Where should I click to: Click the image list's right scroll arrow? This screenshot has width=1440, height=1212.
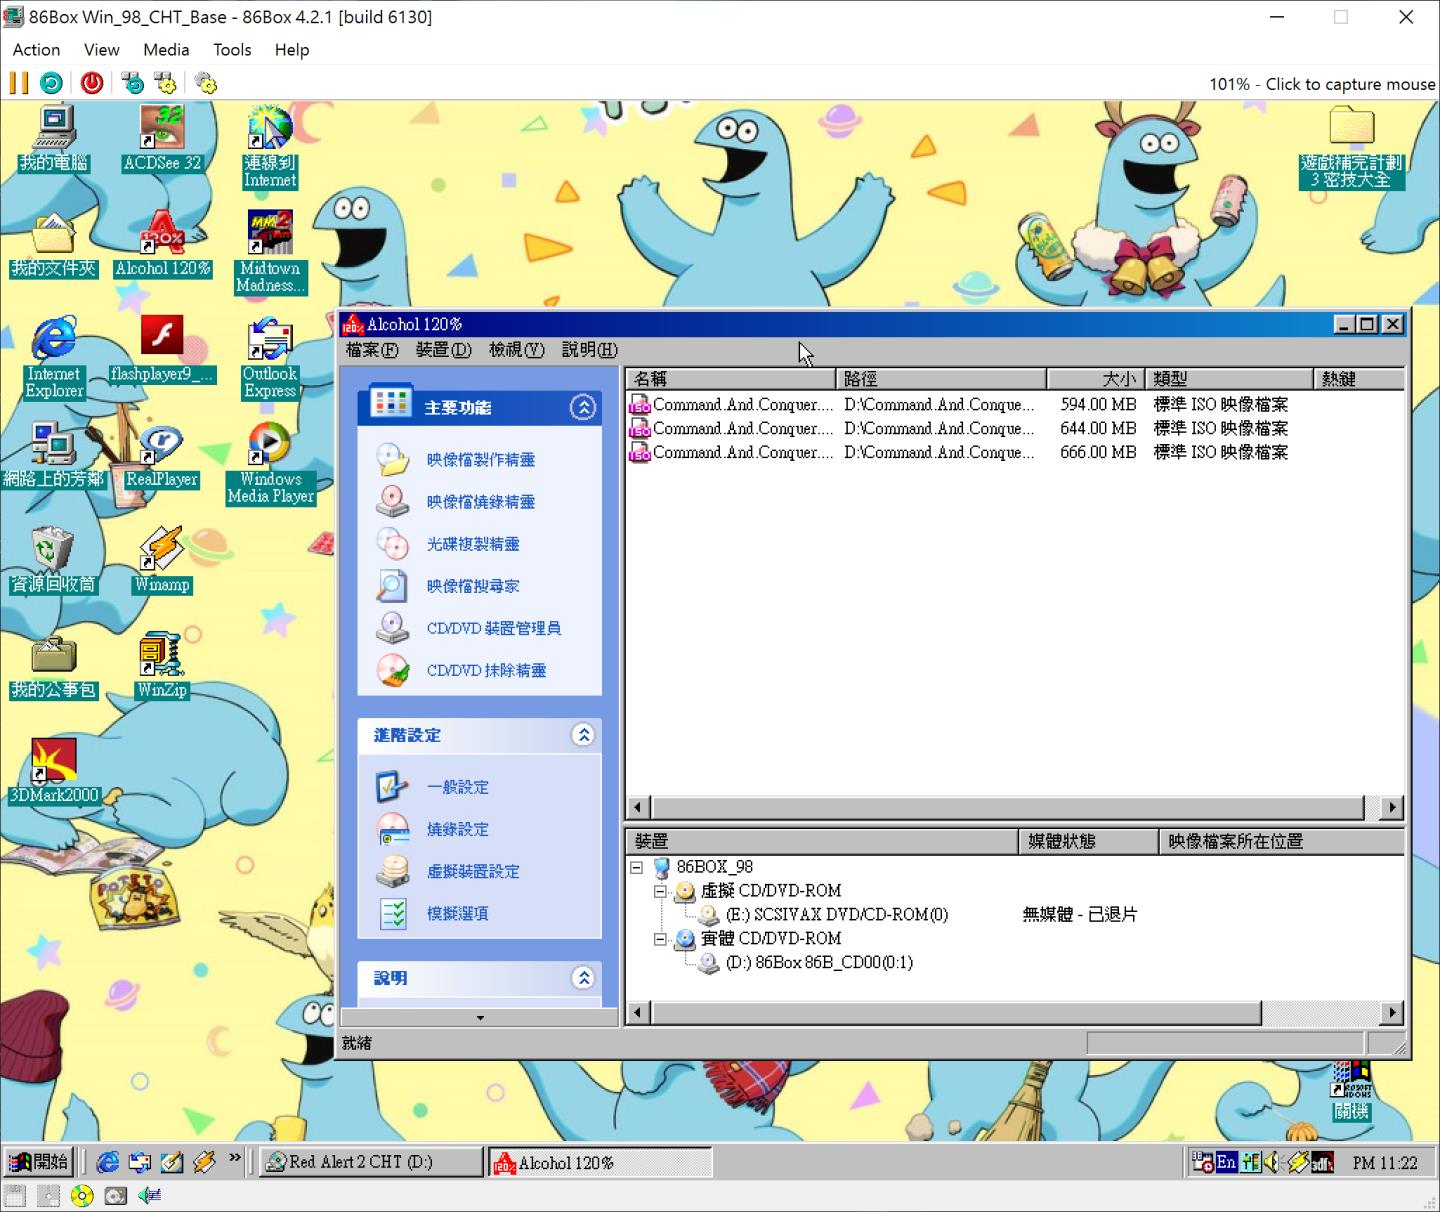(x=1392, y=807)
